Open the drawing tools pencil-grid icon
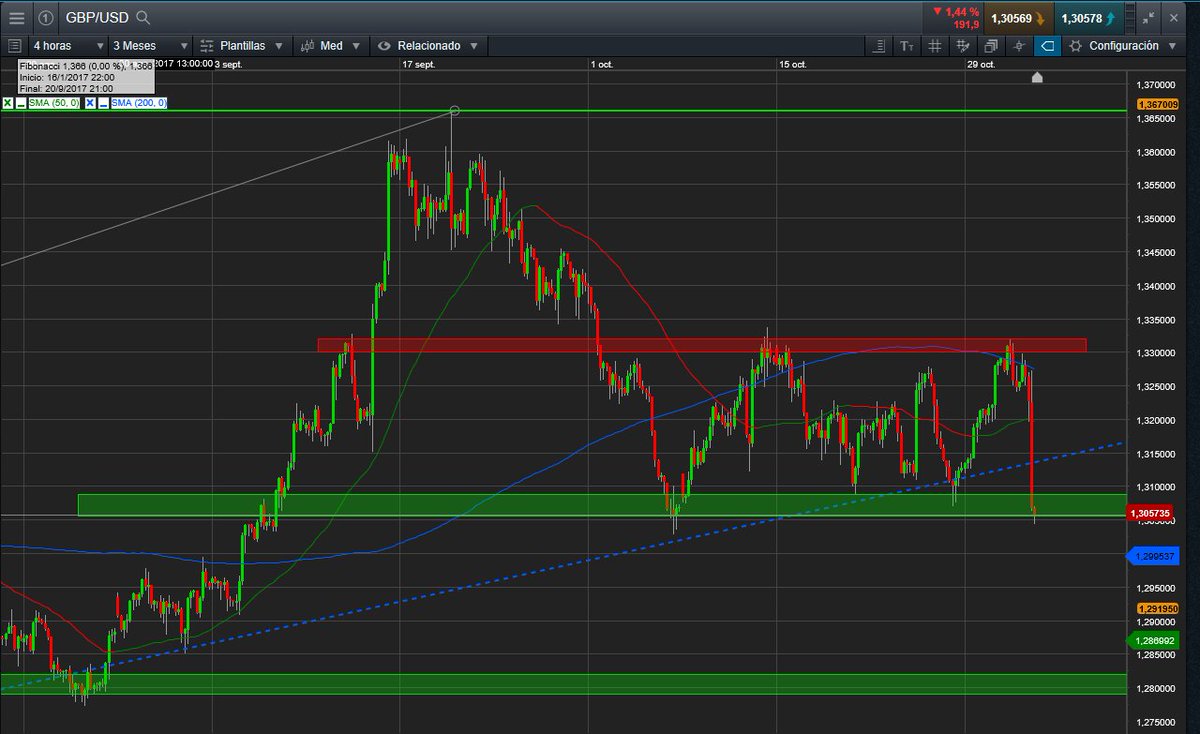 point(963,46)
